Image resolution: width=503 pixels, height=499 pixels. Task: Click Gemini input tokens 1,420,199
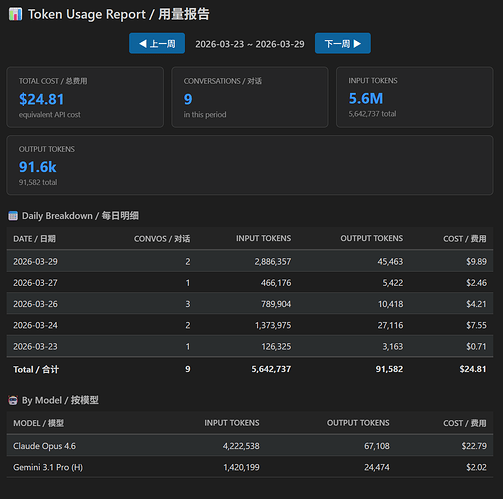point(241,467)
